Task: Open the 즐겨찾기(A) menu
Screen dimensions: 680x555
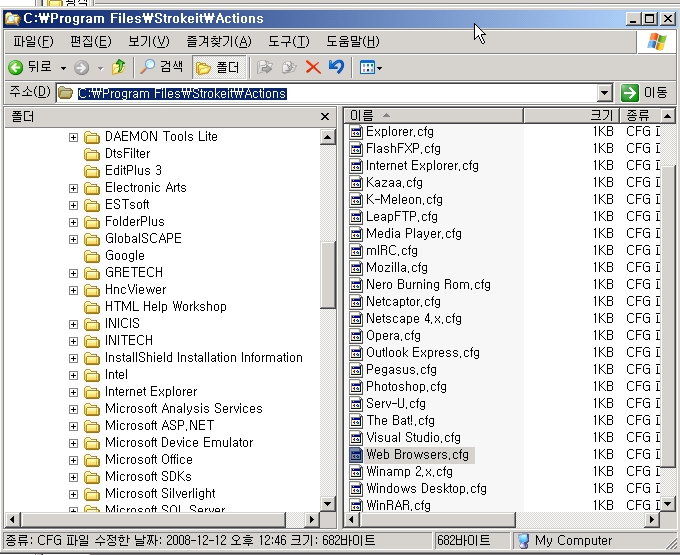Action: point(219,42)
